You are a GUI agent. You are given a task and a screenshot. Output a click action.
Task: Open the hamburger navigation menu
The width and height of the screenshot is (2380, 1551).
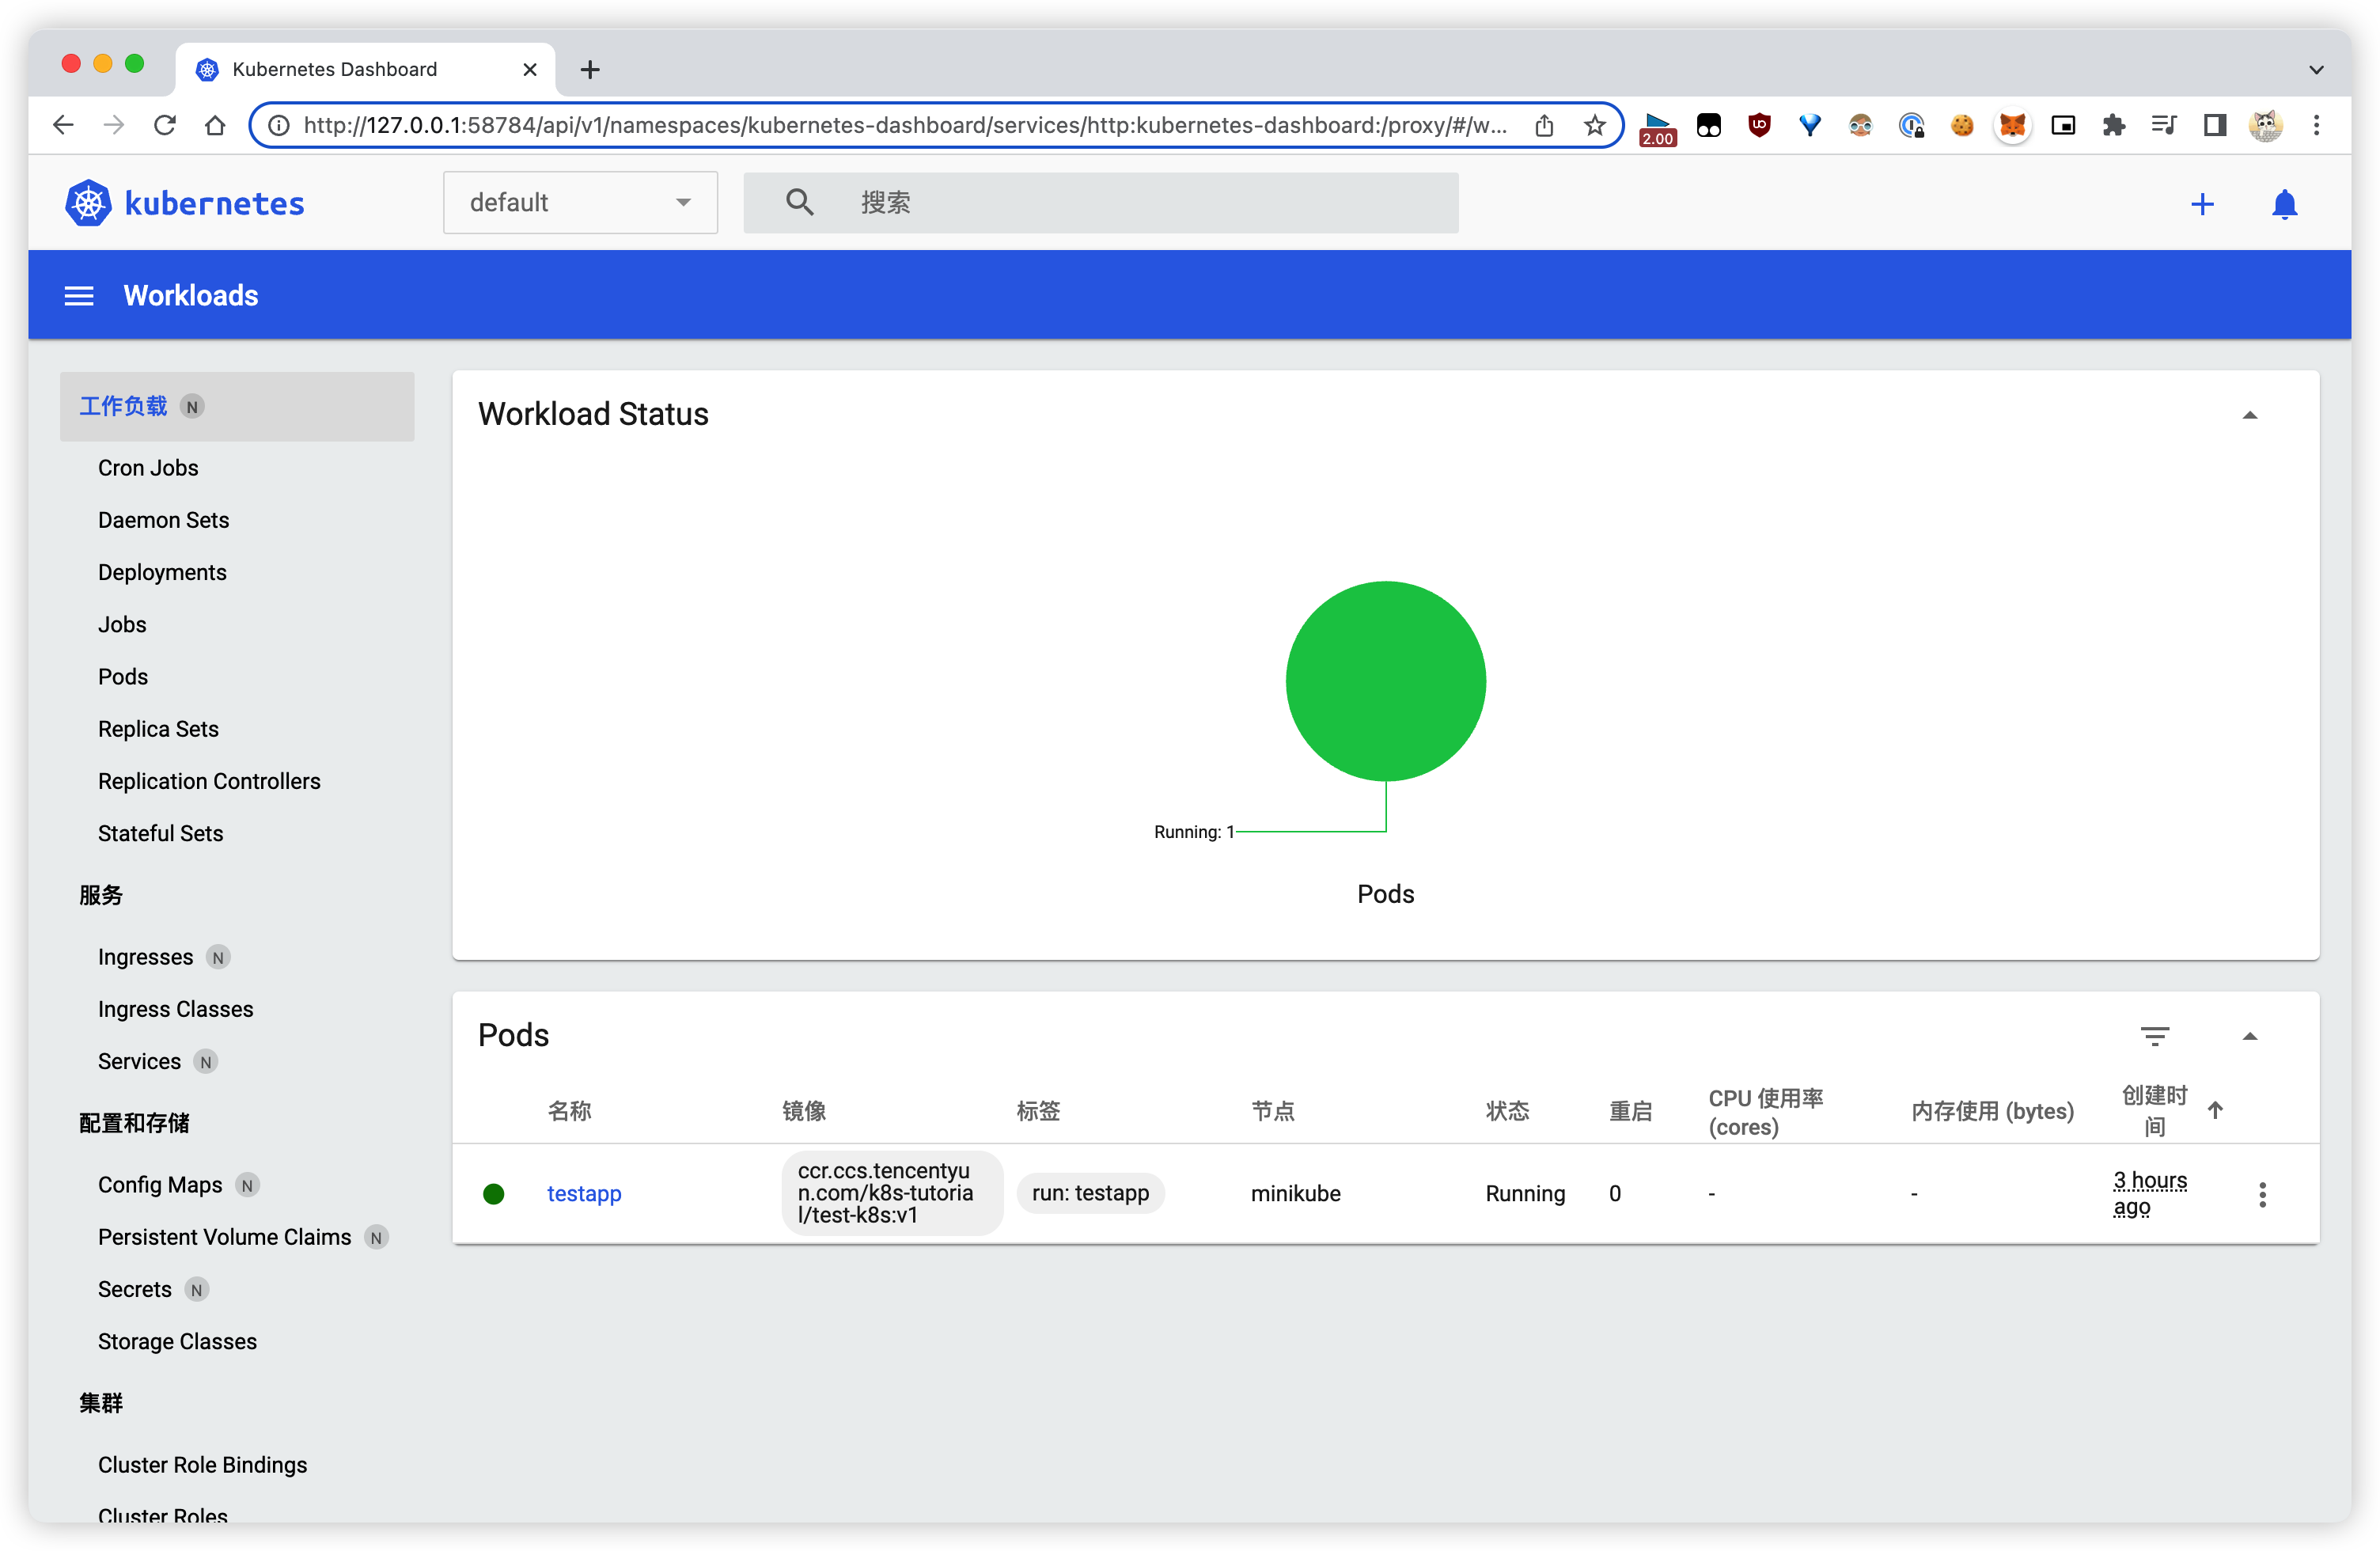click(79, 296)
